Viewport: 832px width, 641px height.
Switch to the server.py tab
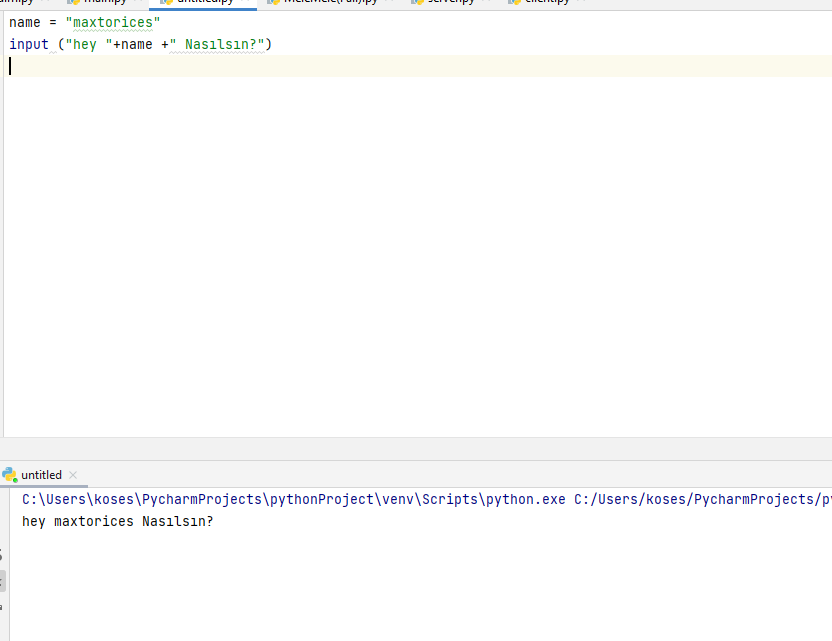pos(450,3)
